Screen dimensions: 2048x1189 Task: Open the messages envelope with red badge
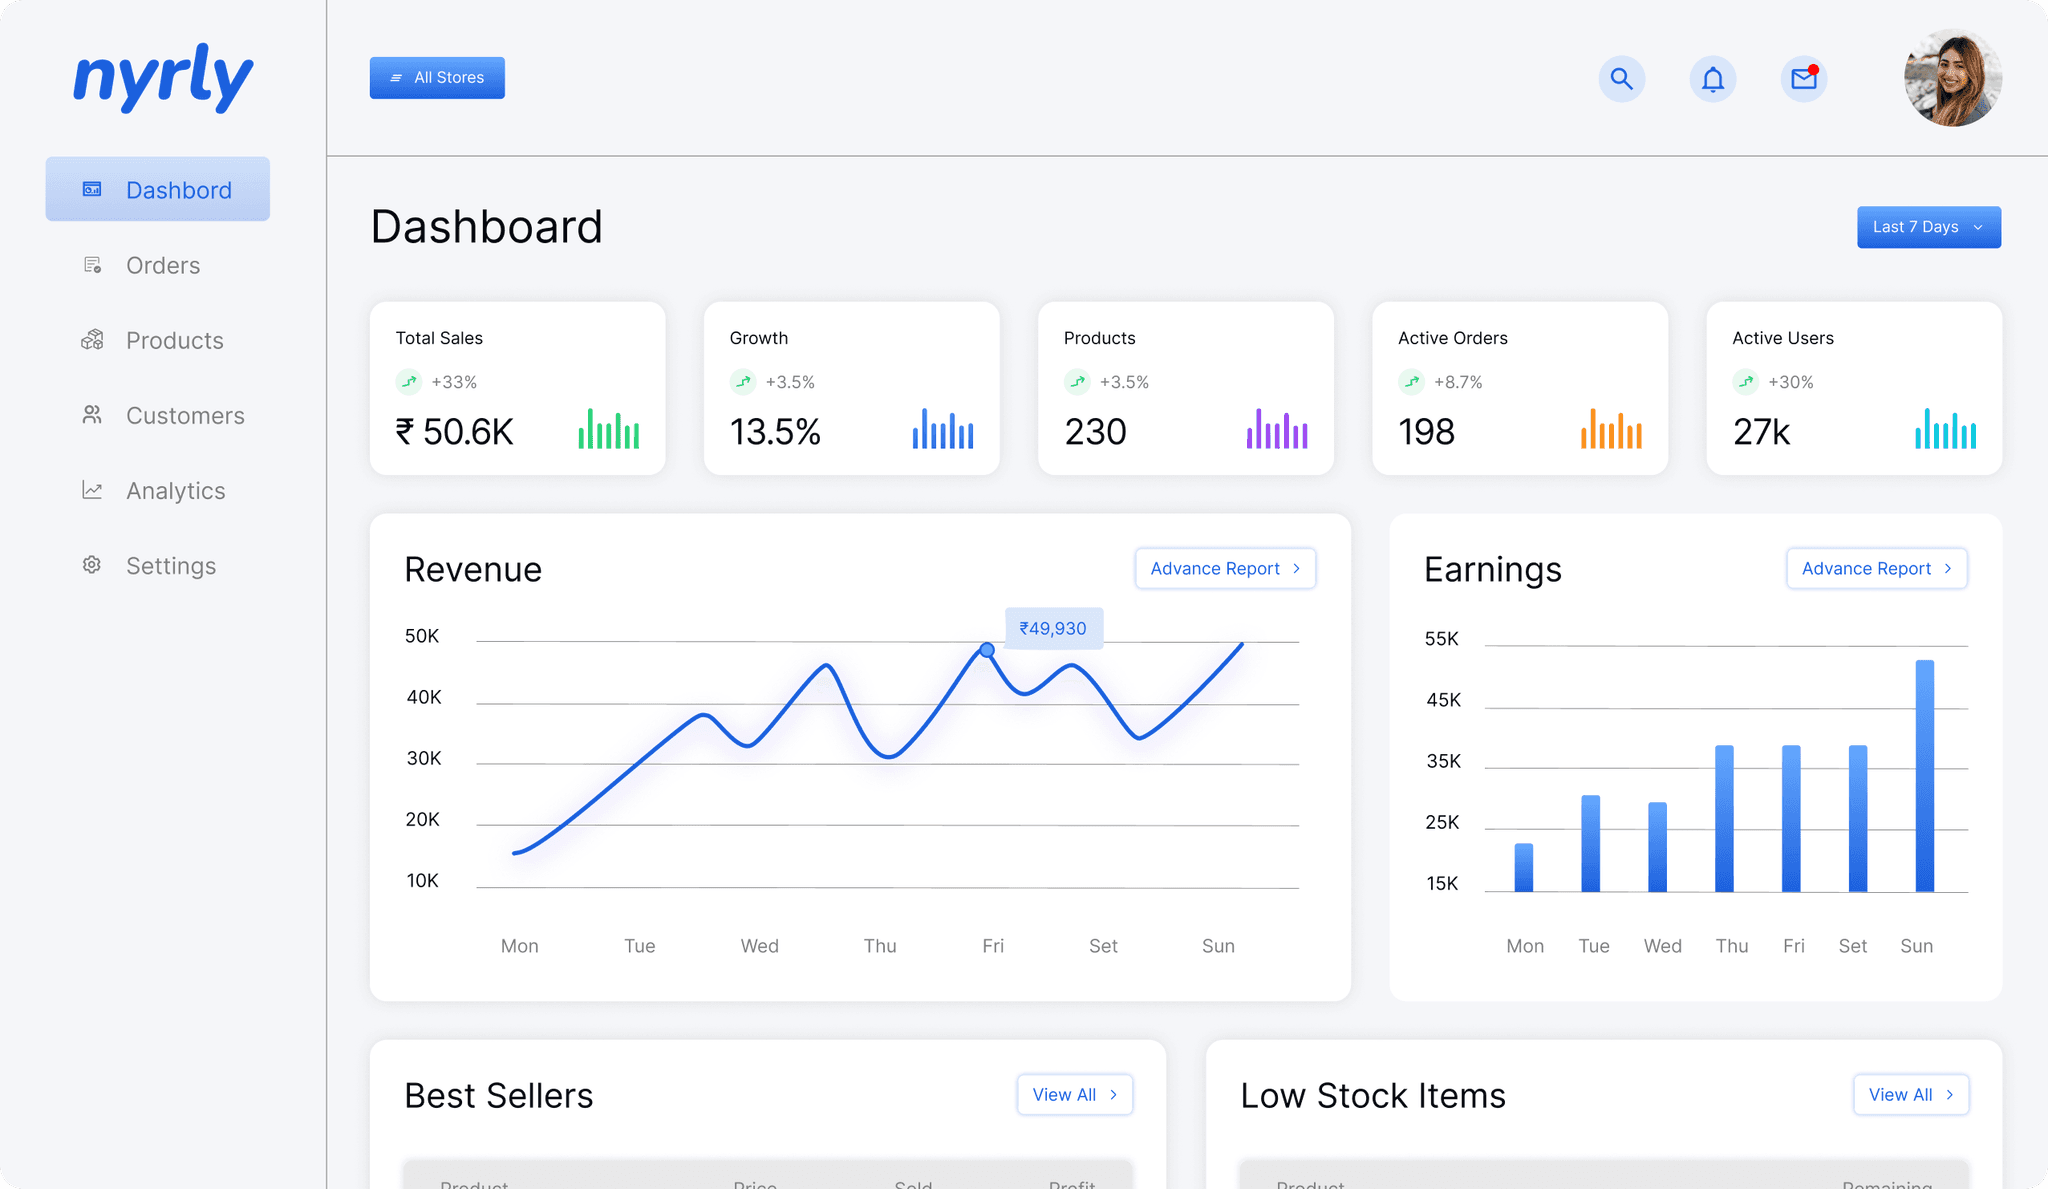coord(1803,79)
